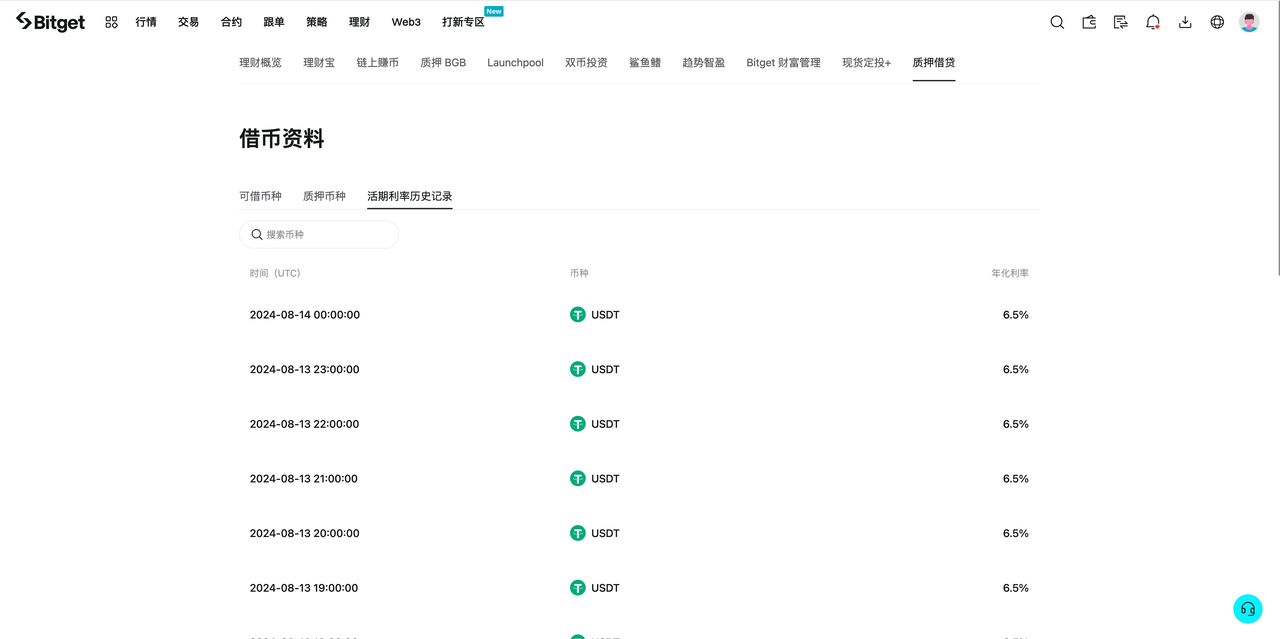This screenshot has width=1280, height=639.
Task: Open the 双币投资 tab
Action: [x=586, y=62]
